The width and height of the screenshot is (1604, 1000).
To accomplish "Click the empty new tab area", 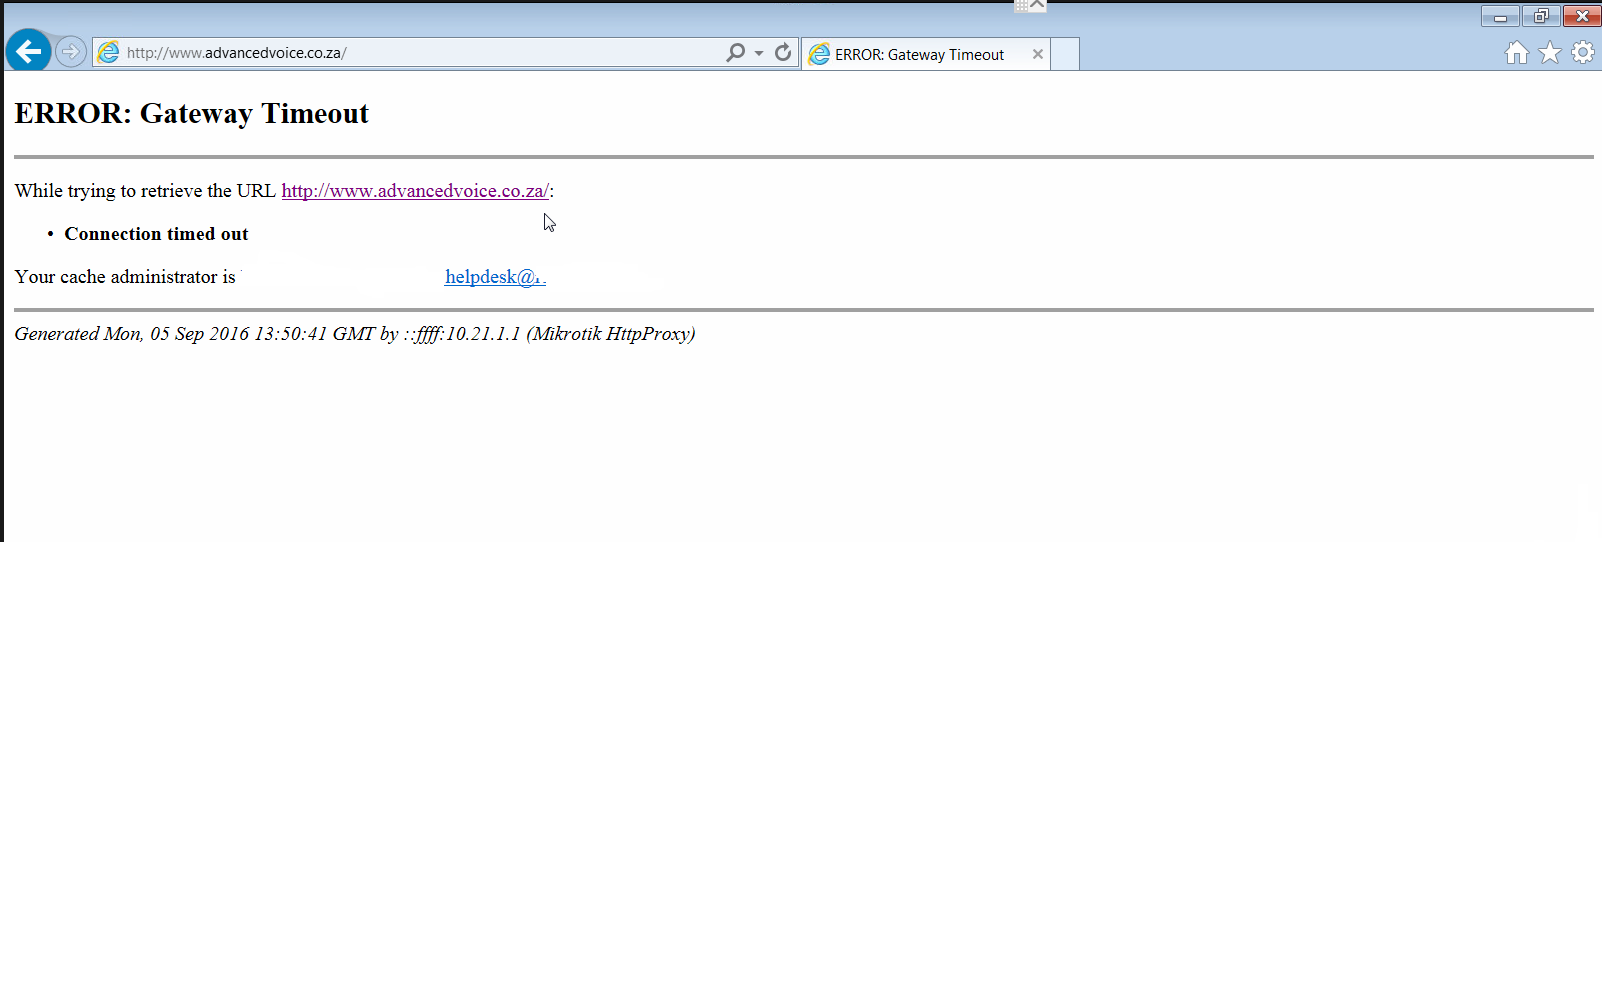I will [1064, 53].
